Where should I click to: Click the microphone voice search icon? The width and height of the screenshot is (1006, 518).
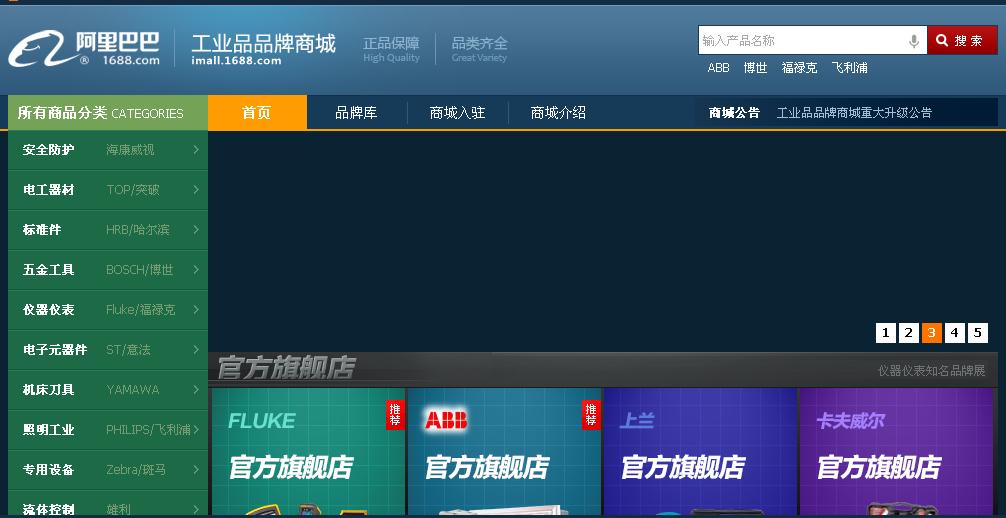tap(914, 41)
